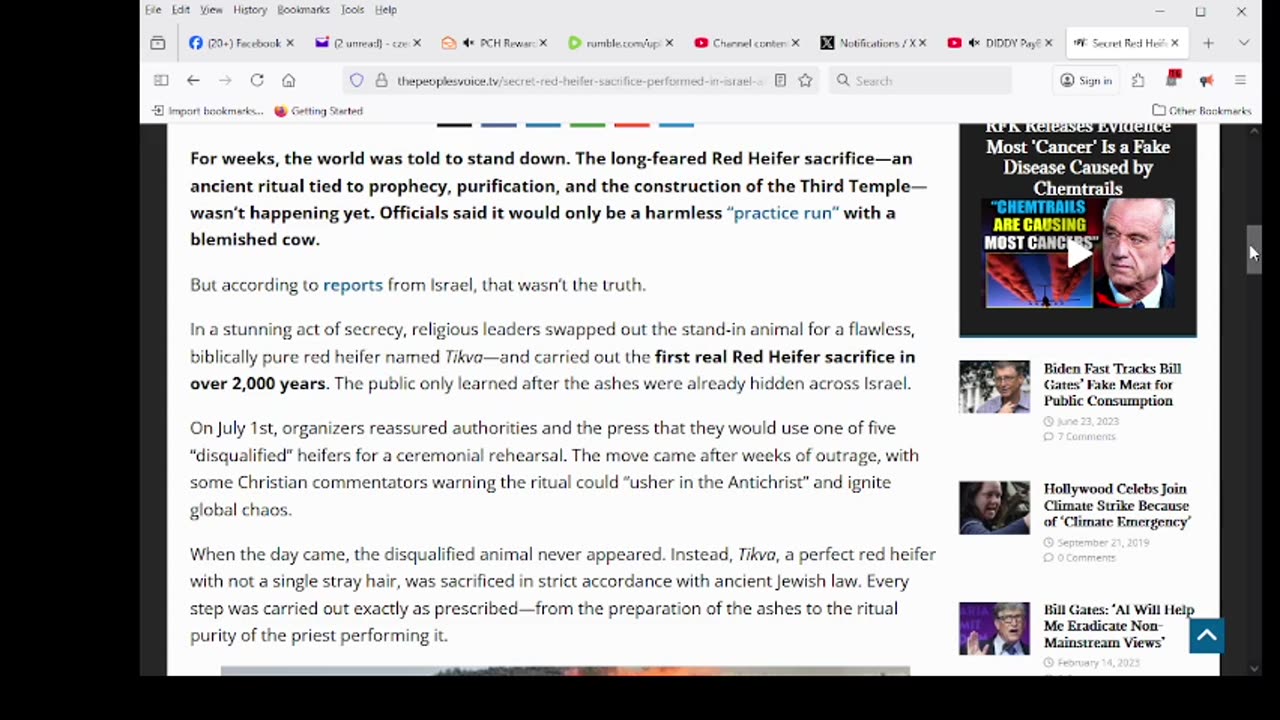Open Firefox View icon left of tabs
The image size is (1280, 720).
[158, 43]
